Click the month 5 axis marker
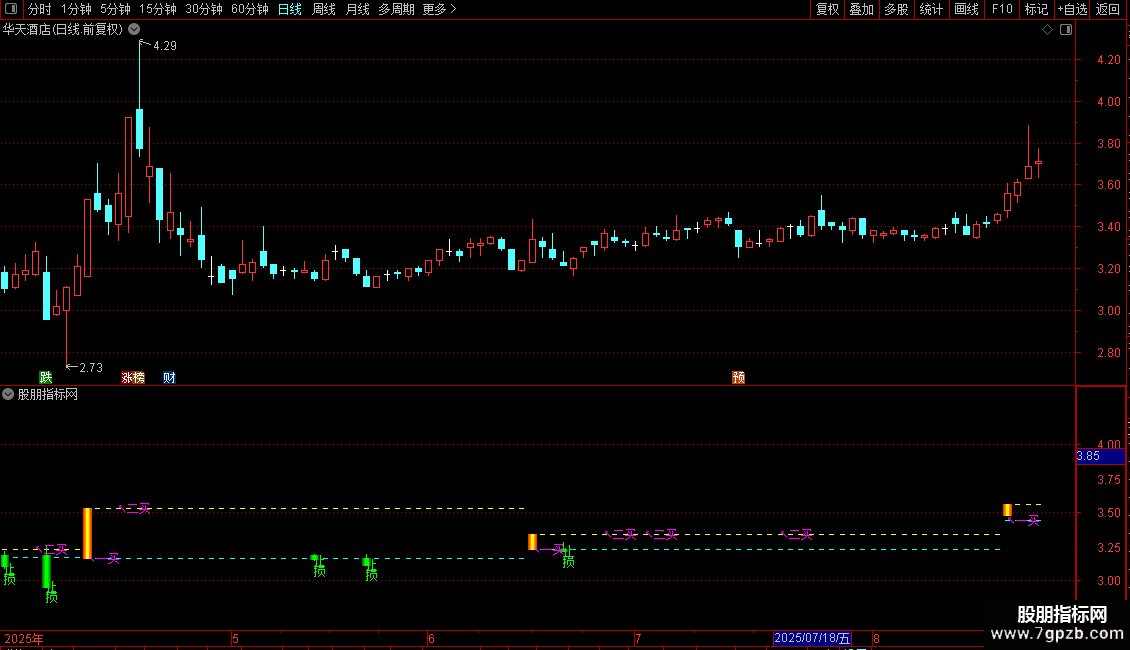 coord(235,638)
